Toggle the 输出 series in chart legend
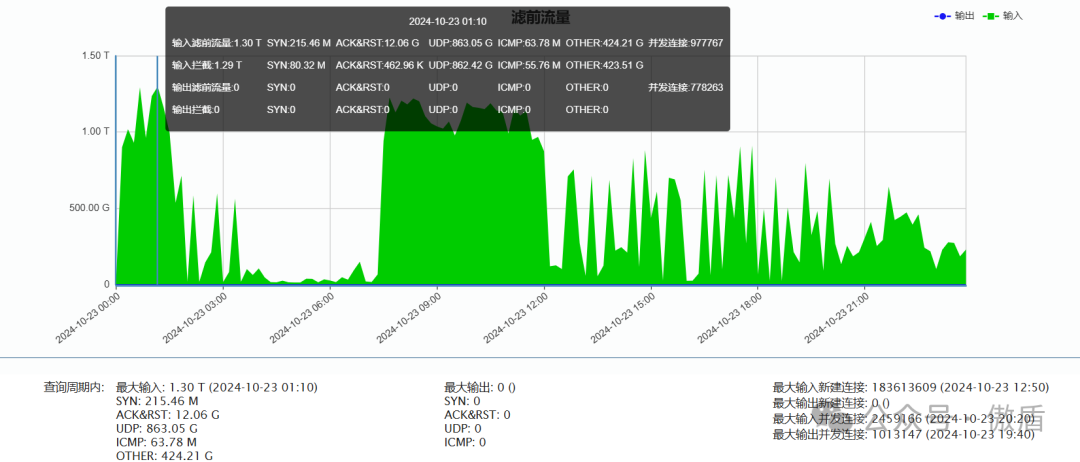 (954, 16)
